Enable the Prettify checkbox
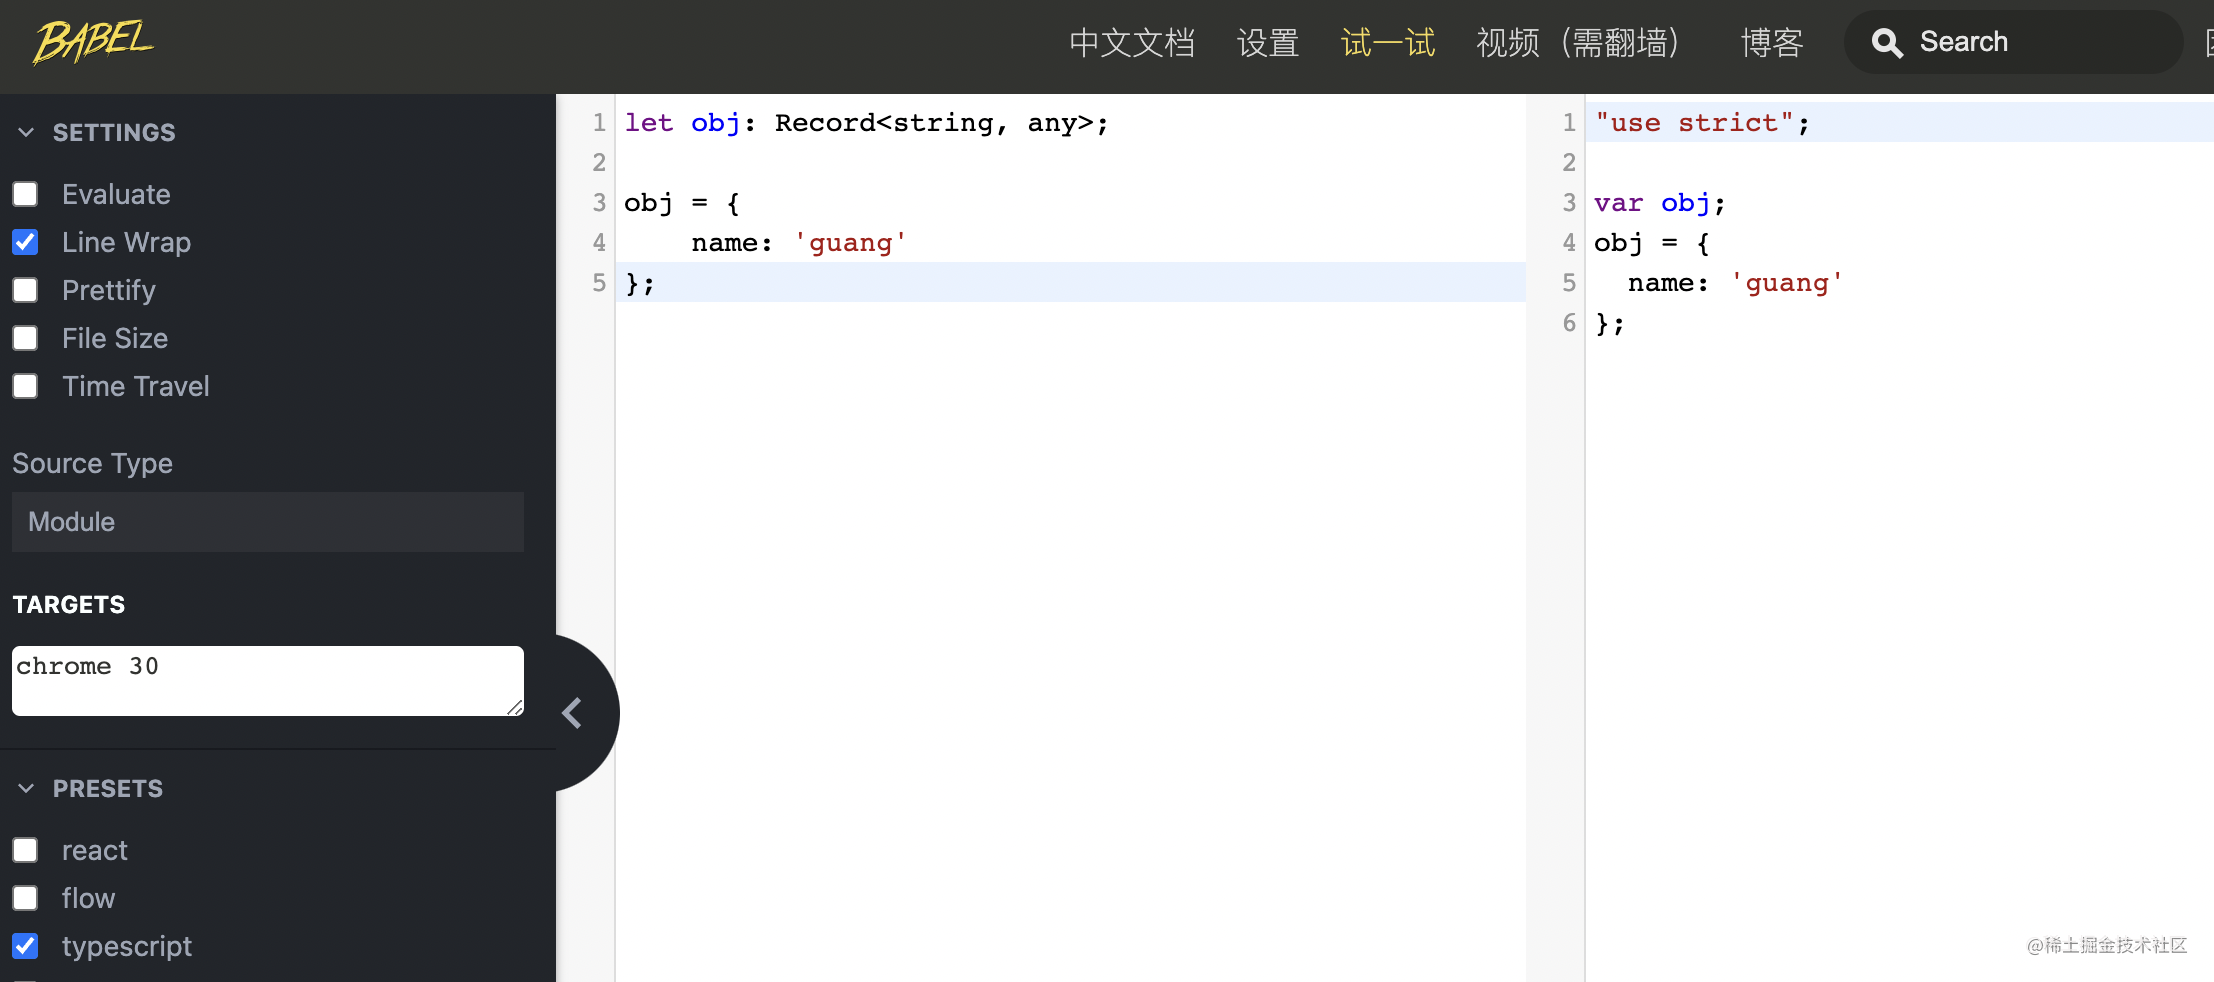2214x982 pixels. 26,290
